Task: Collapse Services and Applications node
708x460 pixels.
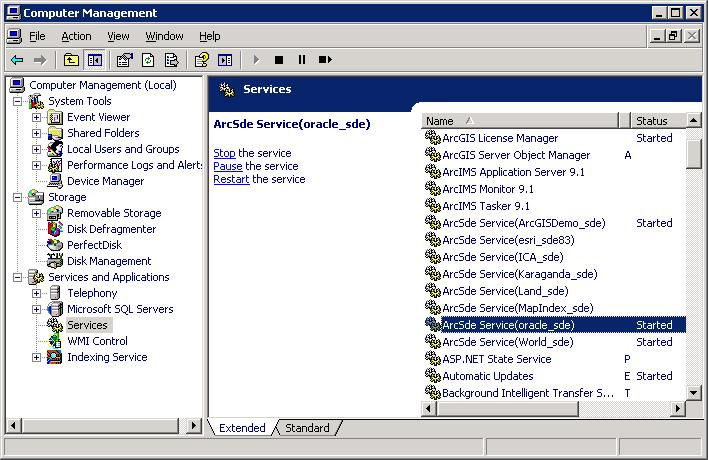Action: (17, 277)
